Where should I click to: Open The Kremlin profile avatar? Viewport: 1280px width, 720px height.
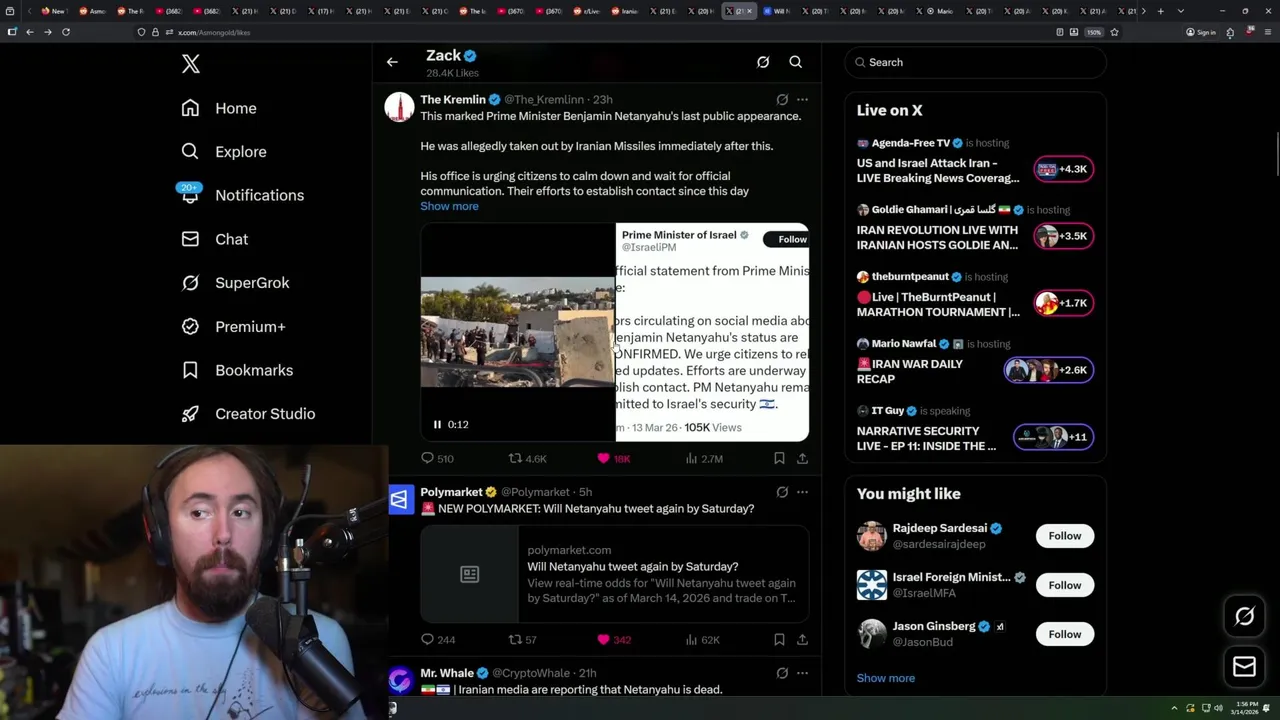pos(400,106)
